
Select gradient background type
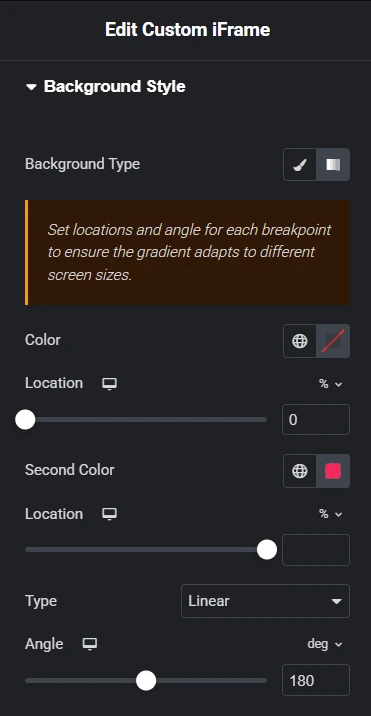[333, 164]
